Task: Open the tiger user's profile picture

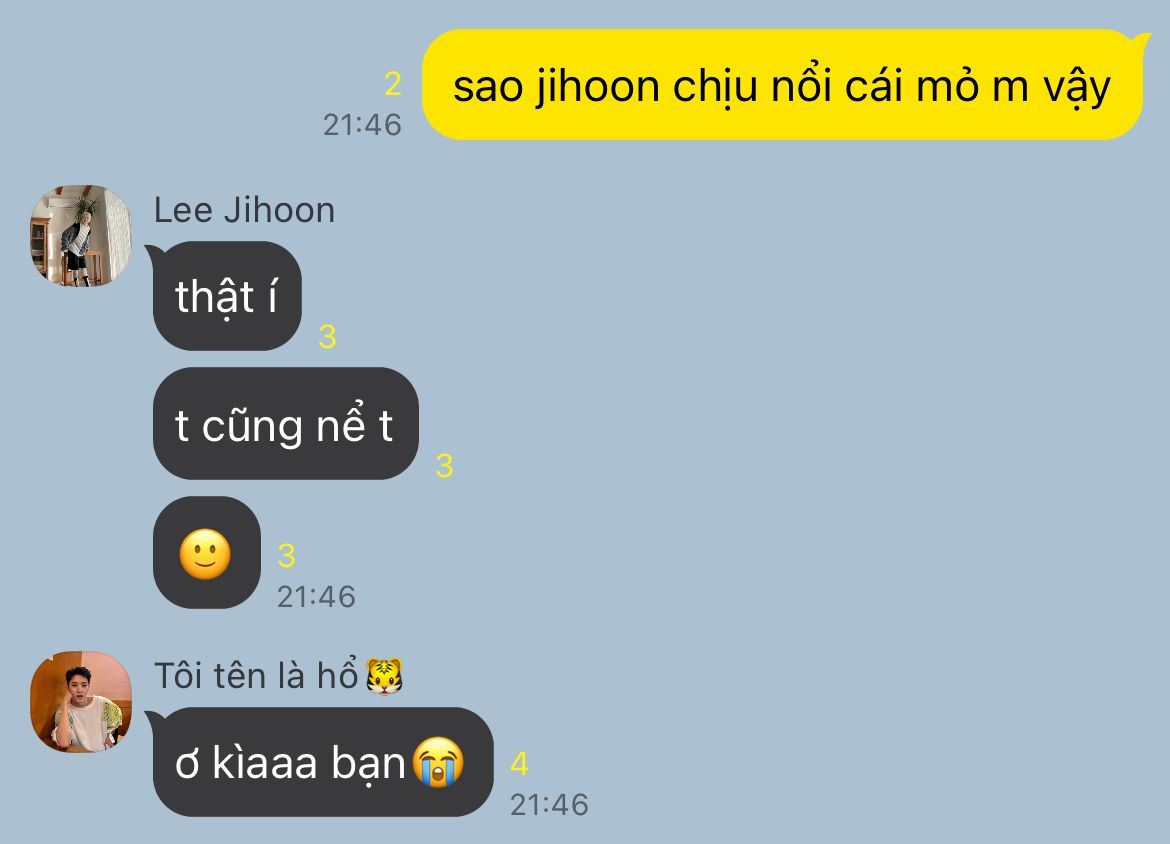Action: 81,701
